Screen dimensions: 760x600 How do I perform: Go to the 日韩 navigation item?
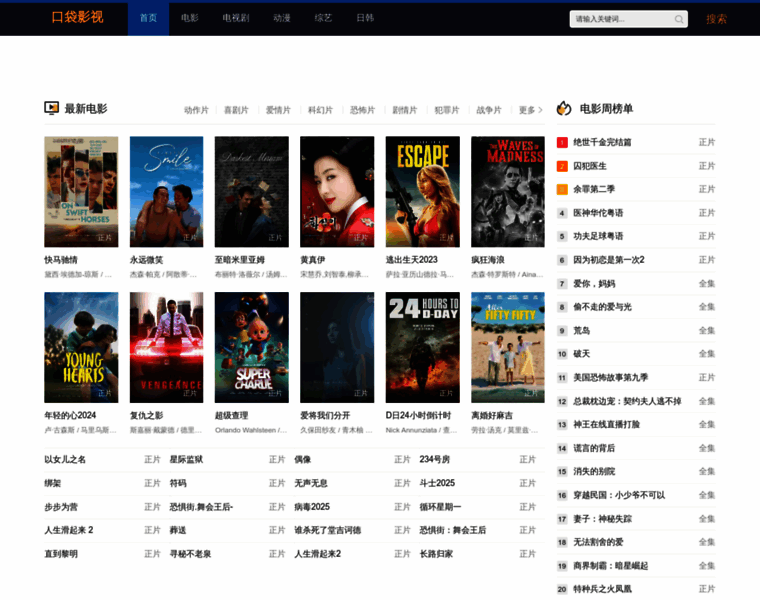[x=365, y=18]
